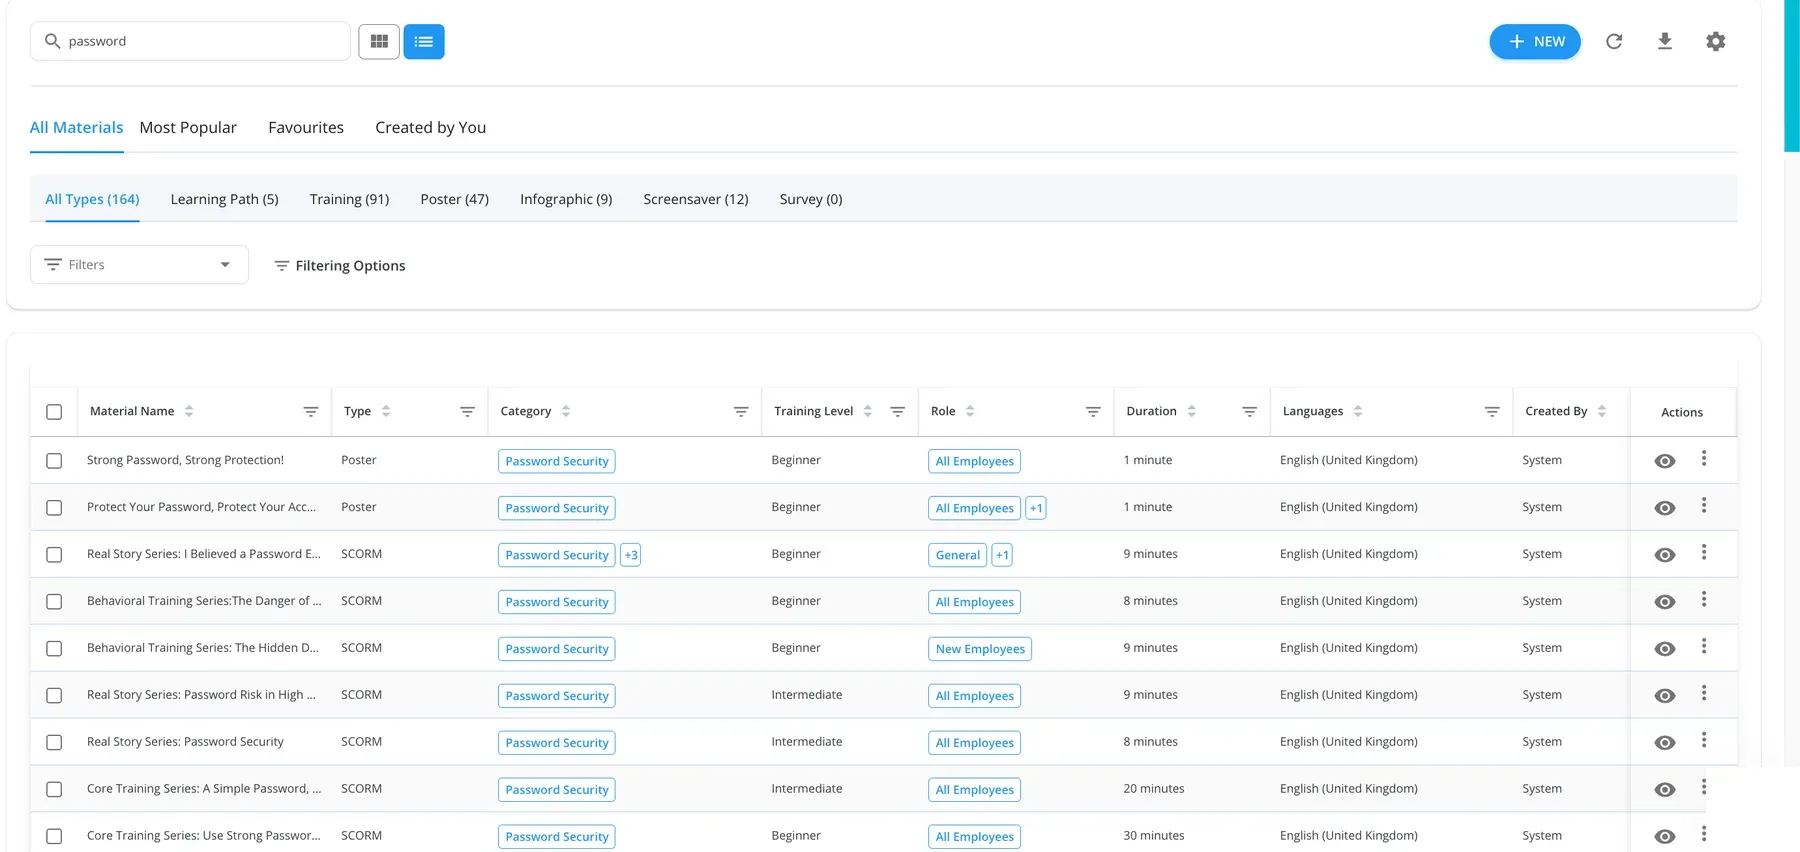This screenshot has height=852, width=1800.
Task: Open the Most Popular tab
Action: (x=188, y=128)
